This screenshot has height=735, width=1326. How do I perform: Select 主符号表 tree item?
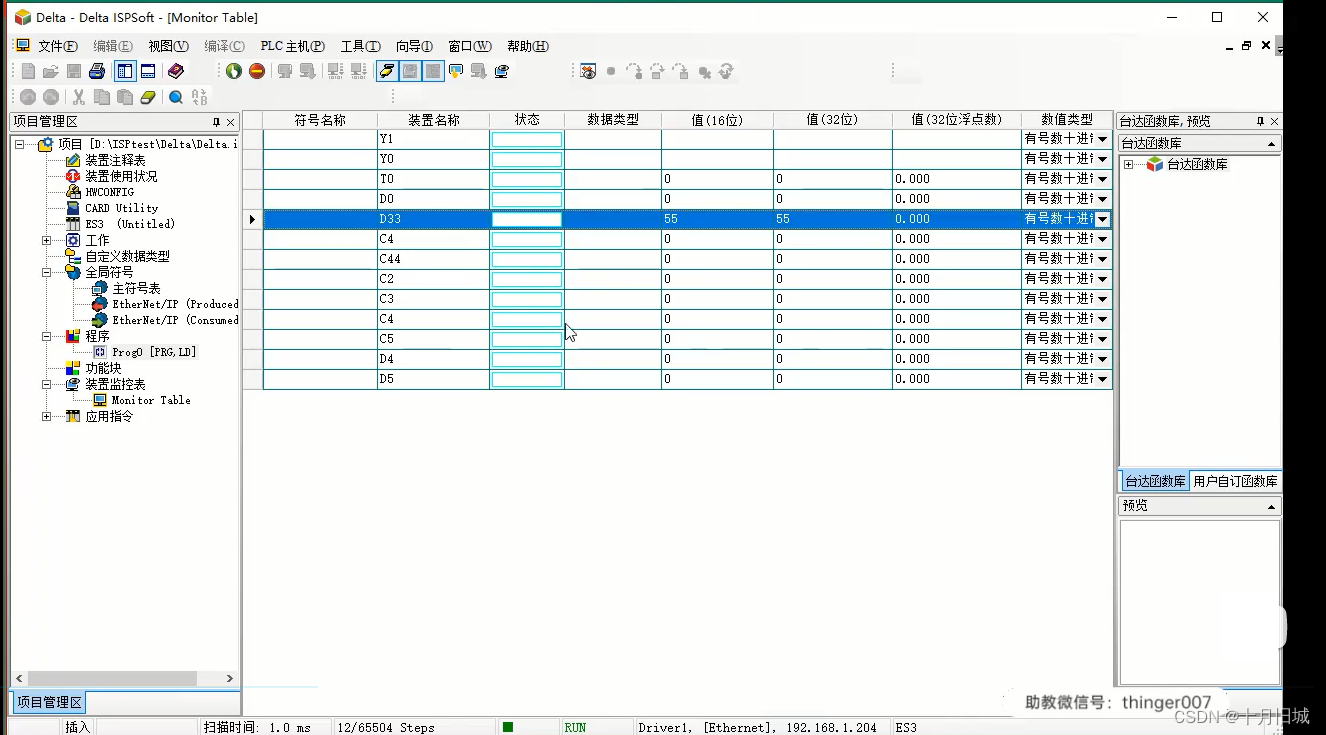click(136, 288)
